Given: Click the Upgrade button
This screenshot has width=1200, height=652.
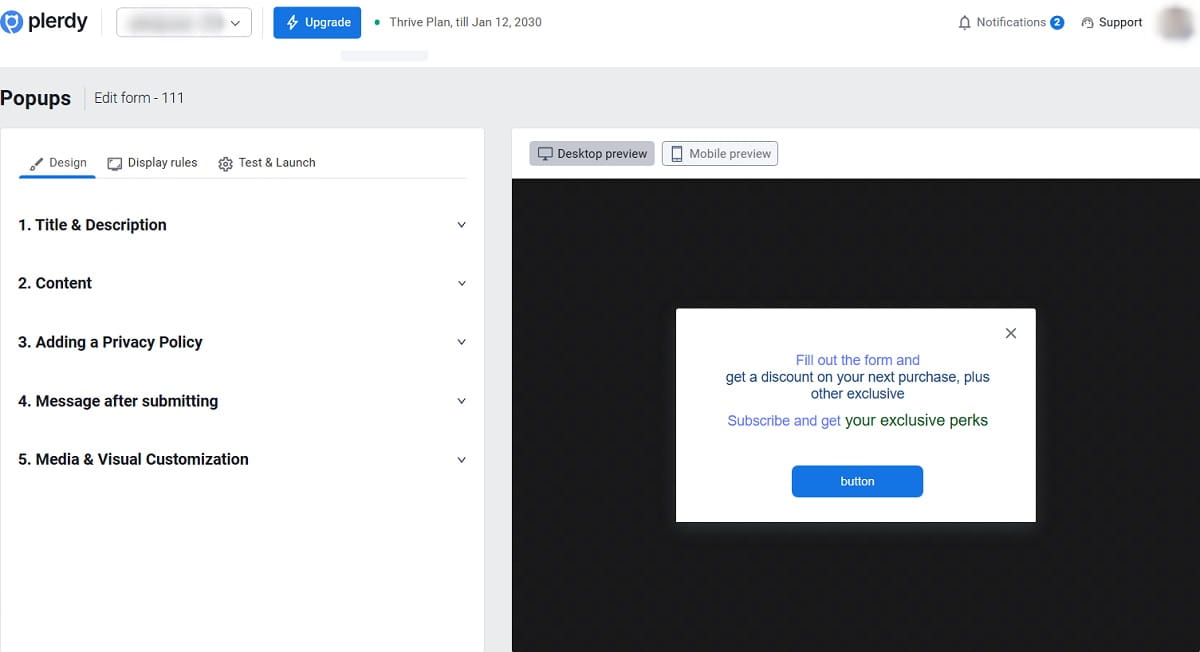Looking at the screenshot, I should pyautogui.click(x=317, y=21).
